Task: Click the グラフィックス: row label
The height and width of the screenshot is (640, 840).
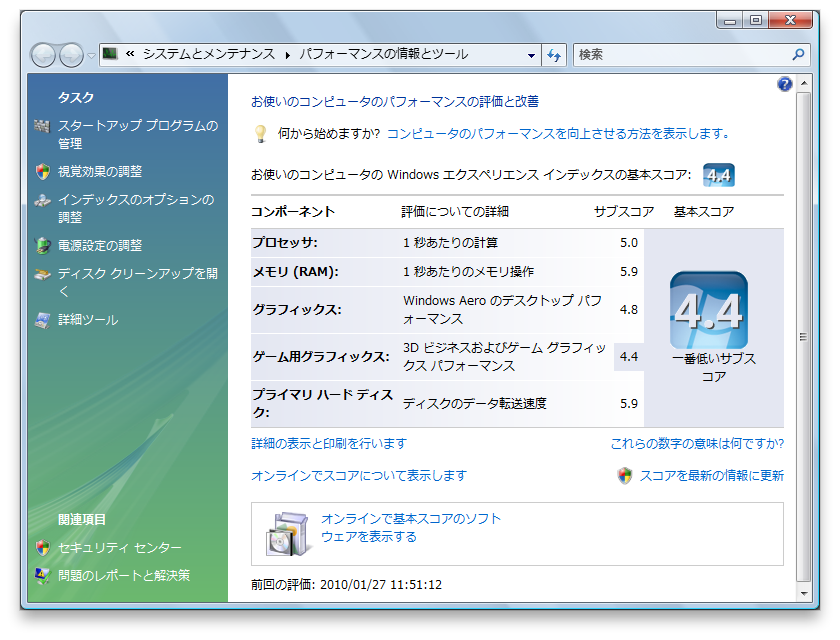Action: 297,310
